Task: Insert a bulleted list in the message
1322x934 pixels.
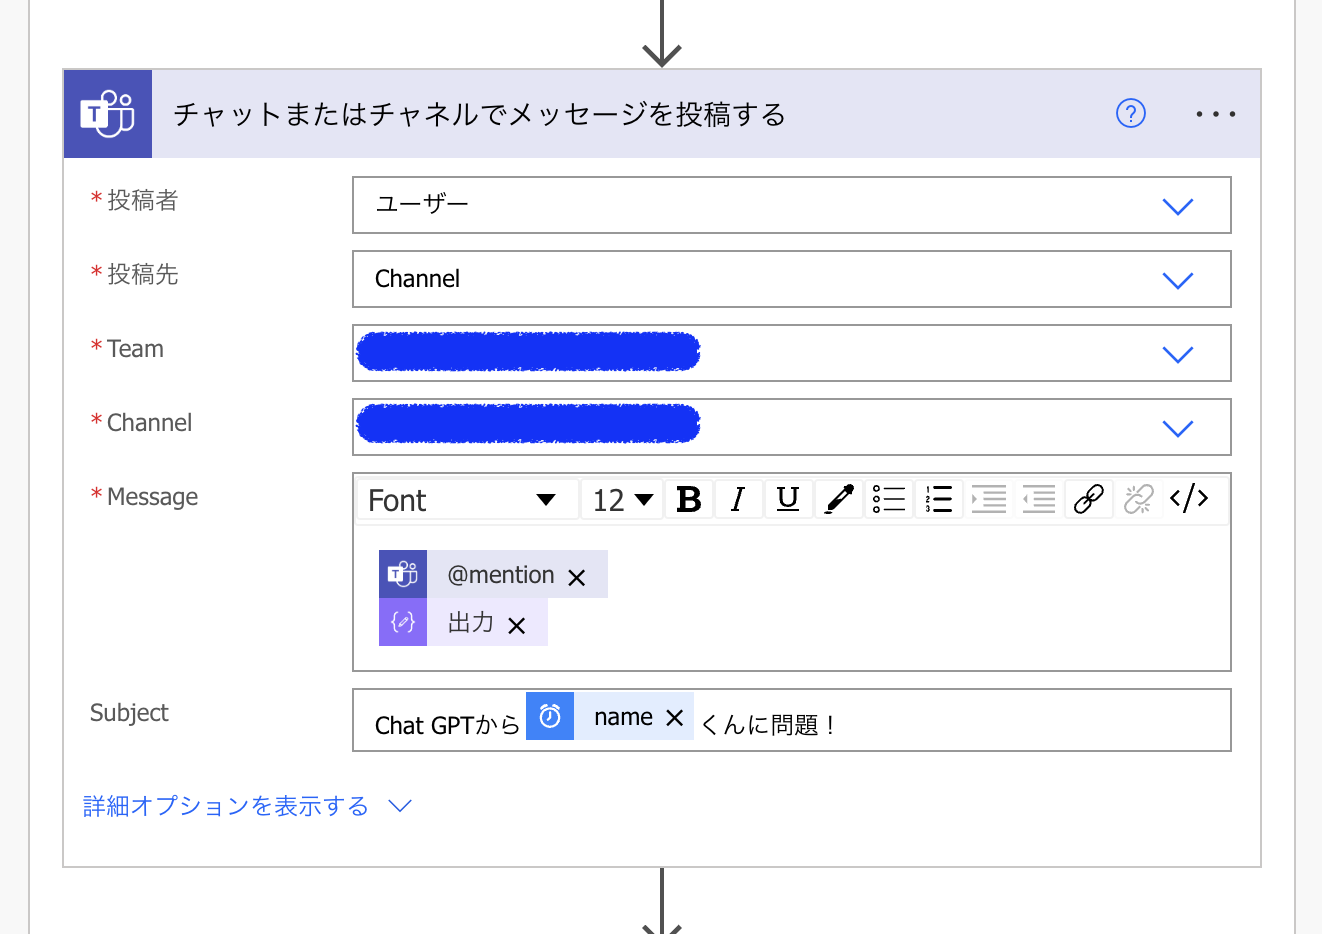Action: [889, 498]
